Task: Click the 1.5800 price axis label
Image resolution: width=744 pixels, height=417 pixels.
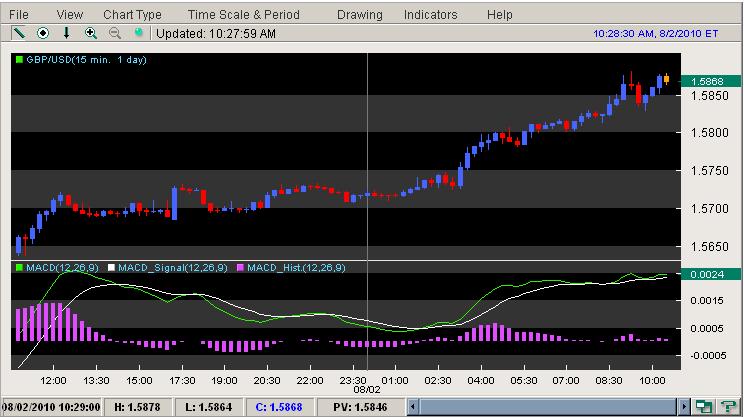Action: [709, 133]
